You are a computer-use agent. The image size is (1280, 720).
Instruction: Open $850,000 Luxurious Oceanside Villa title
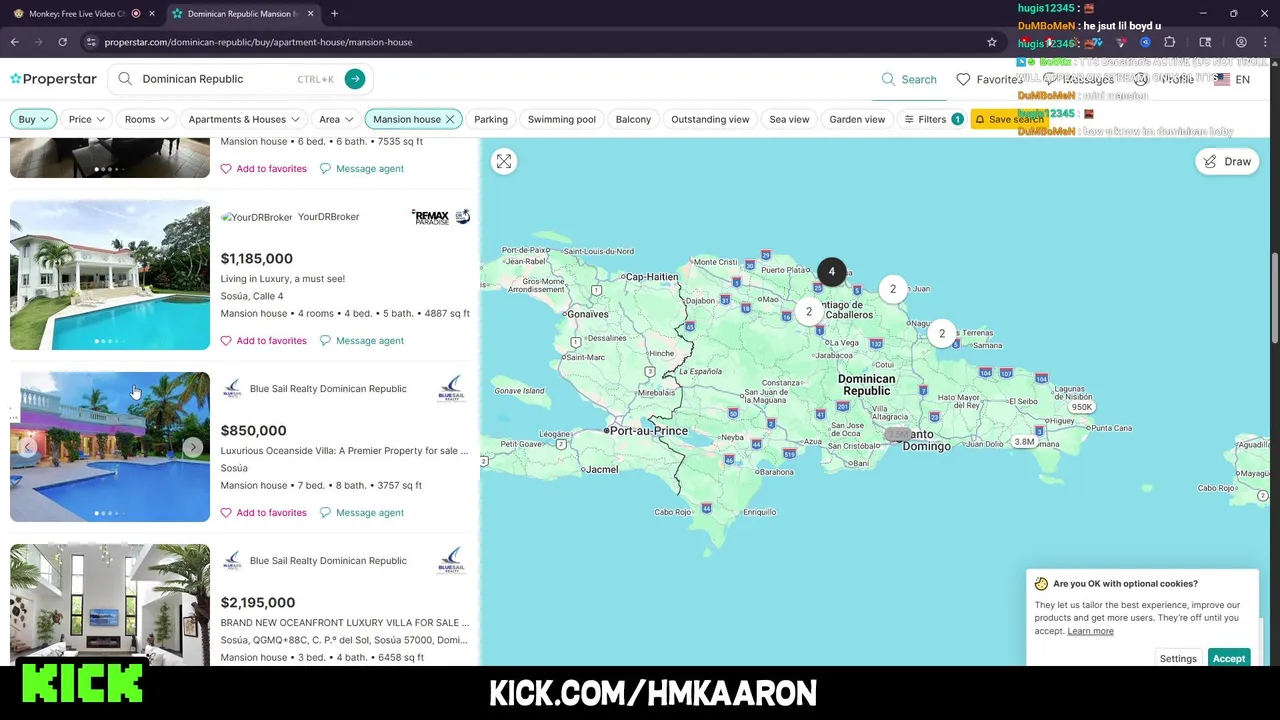(x=344, y=451)
